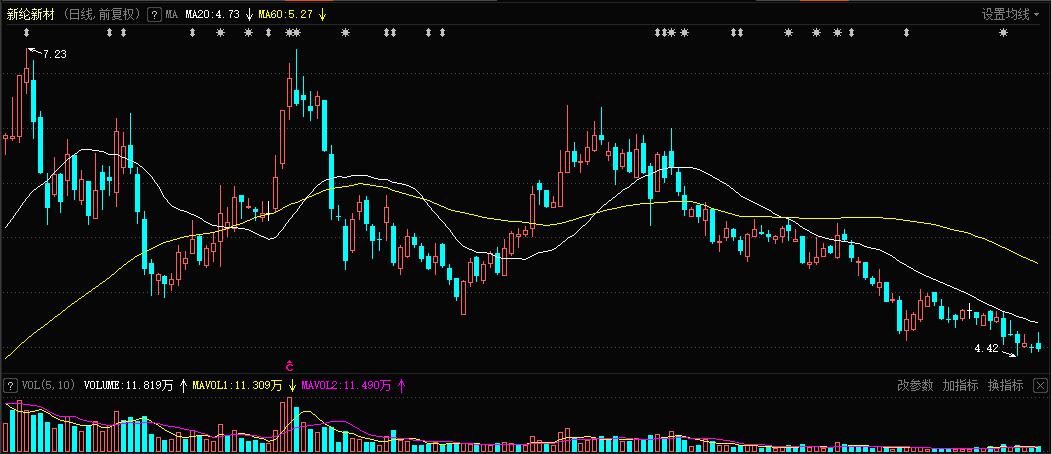
Task: Select the rightmost star event marker
Action: (1003, 32)
